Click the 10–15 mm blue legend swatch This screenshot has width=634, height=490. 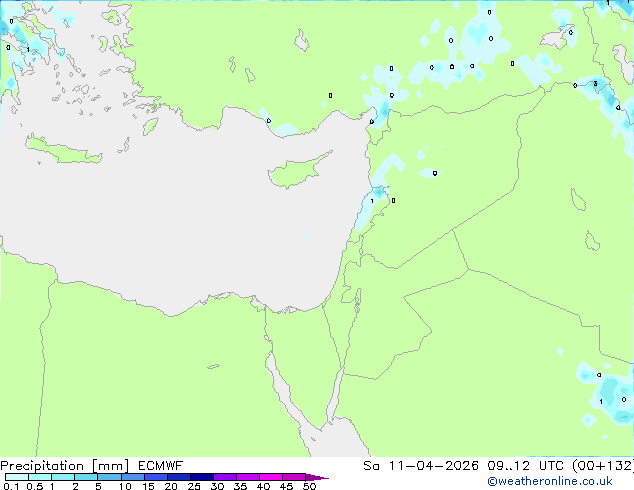coord(132,477)
